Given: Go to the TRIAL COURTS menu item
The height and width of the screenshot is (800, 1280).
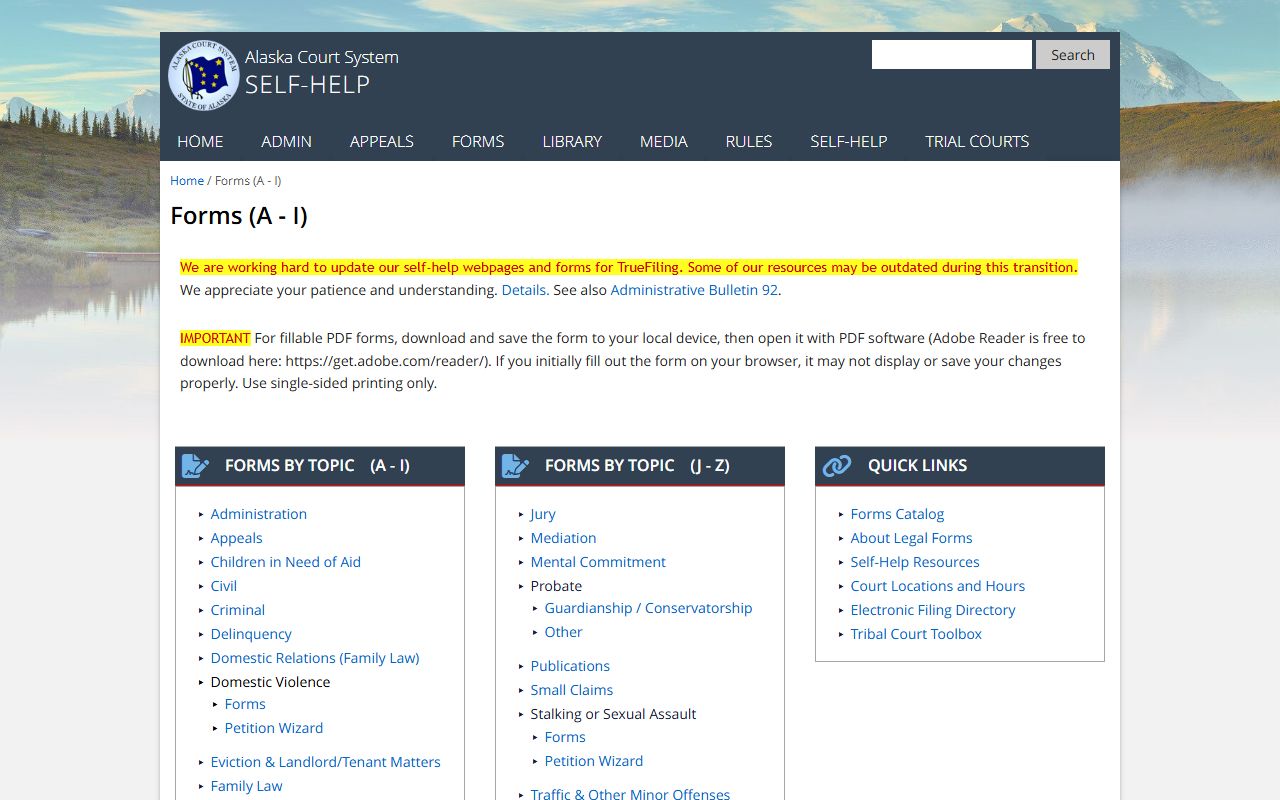Looking at the screenshot, I should click(976, 141).
